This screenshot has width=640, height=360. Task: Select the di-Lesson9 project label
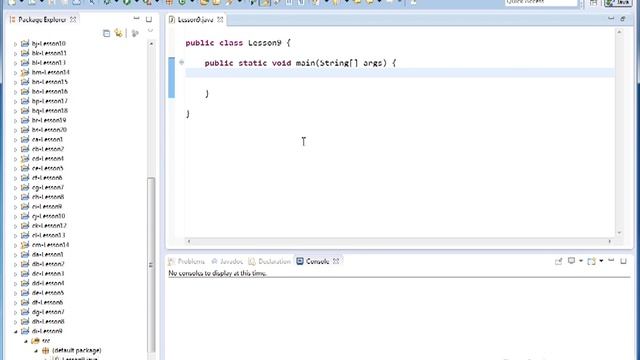[47, 331]
